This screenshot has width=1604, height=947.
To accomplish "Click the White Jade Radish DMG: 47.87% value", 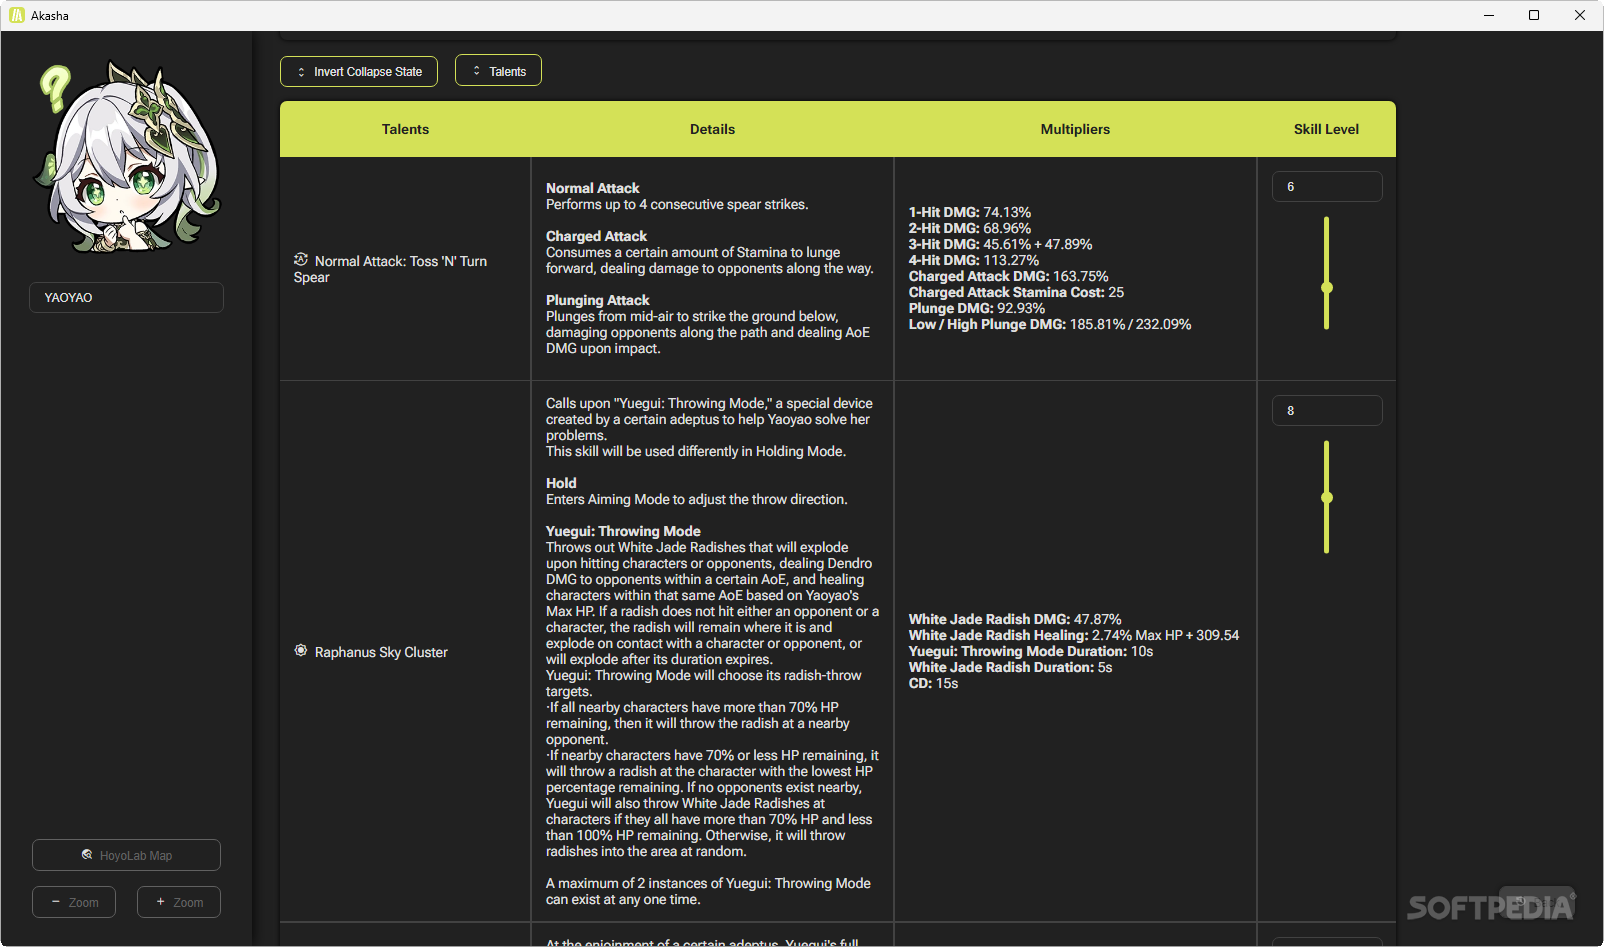I will point(1015,619).
